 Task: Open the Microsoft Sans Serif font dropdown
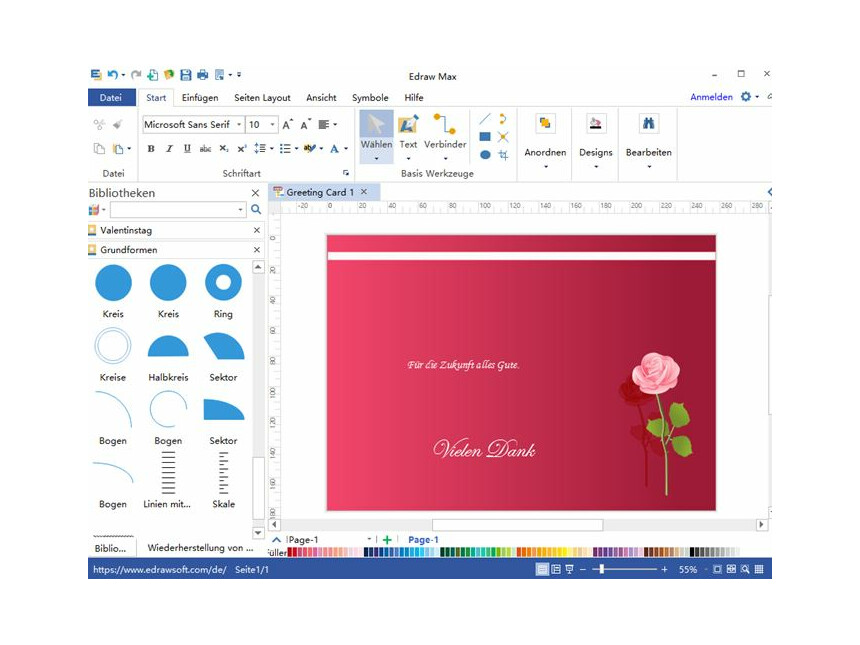coord(237,124)
